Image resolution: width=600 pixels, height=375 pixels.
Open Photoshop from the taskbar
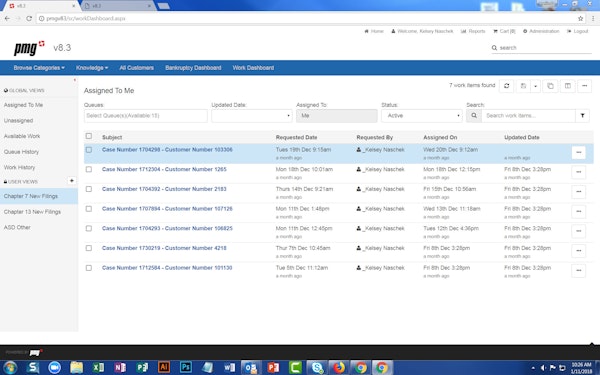[186, 368]
